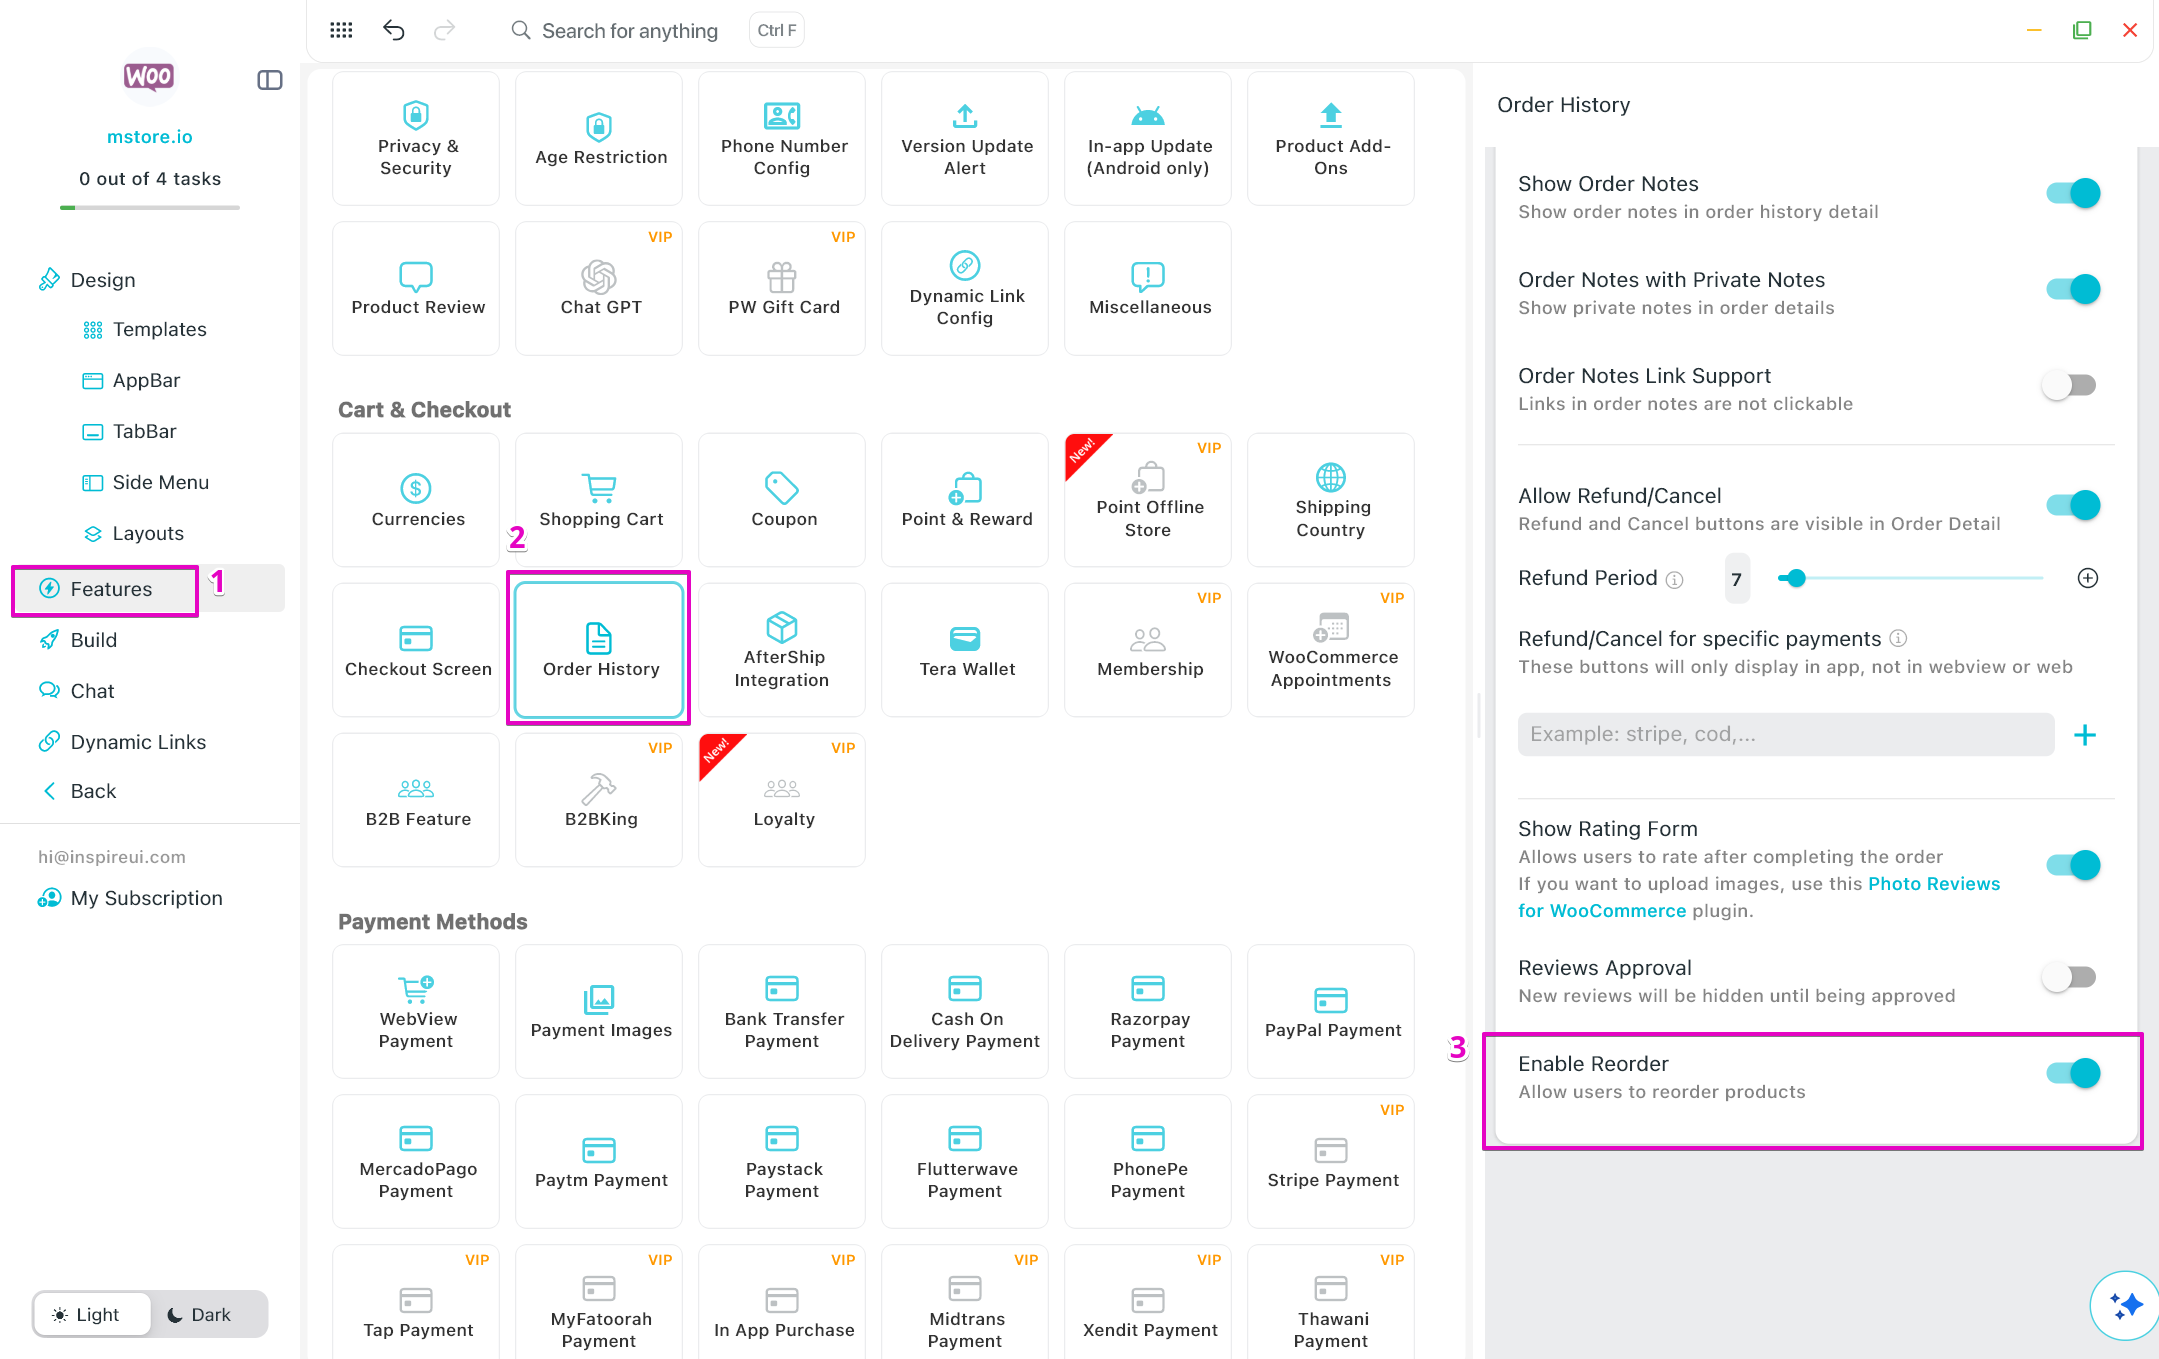Viewport: 2159px width, 1359px height.
Task: Open the Coupon feature tile
Action: (782, 500)
